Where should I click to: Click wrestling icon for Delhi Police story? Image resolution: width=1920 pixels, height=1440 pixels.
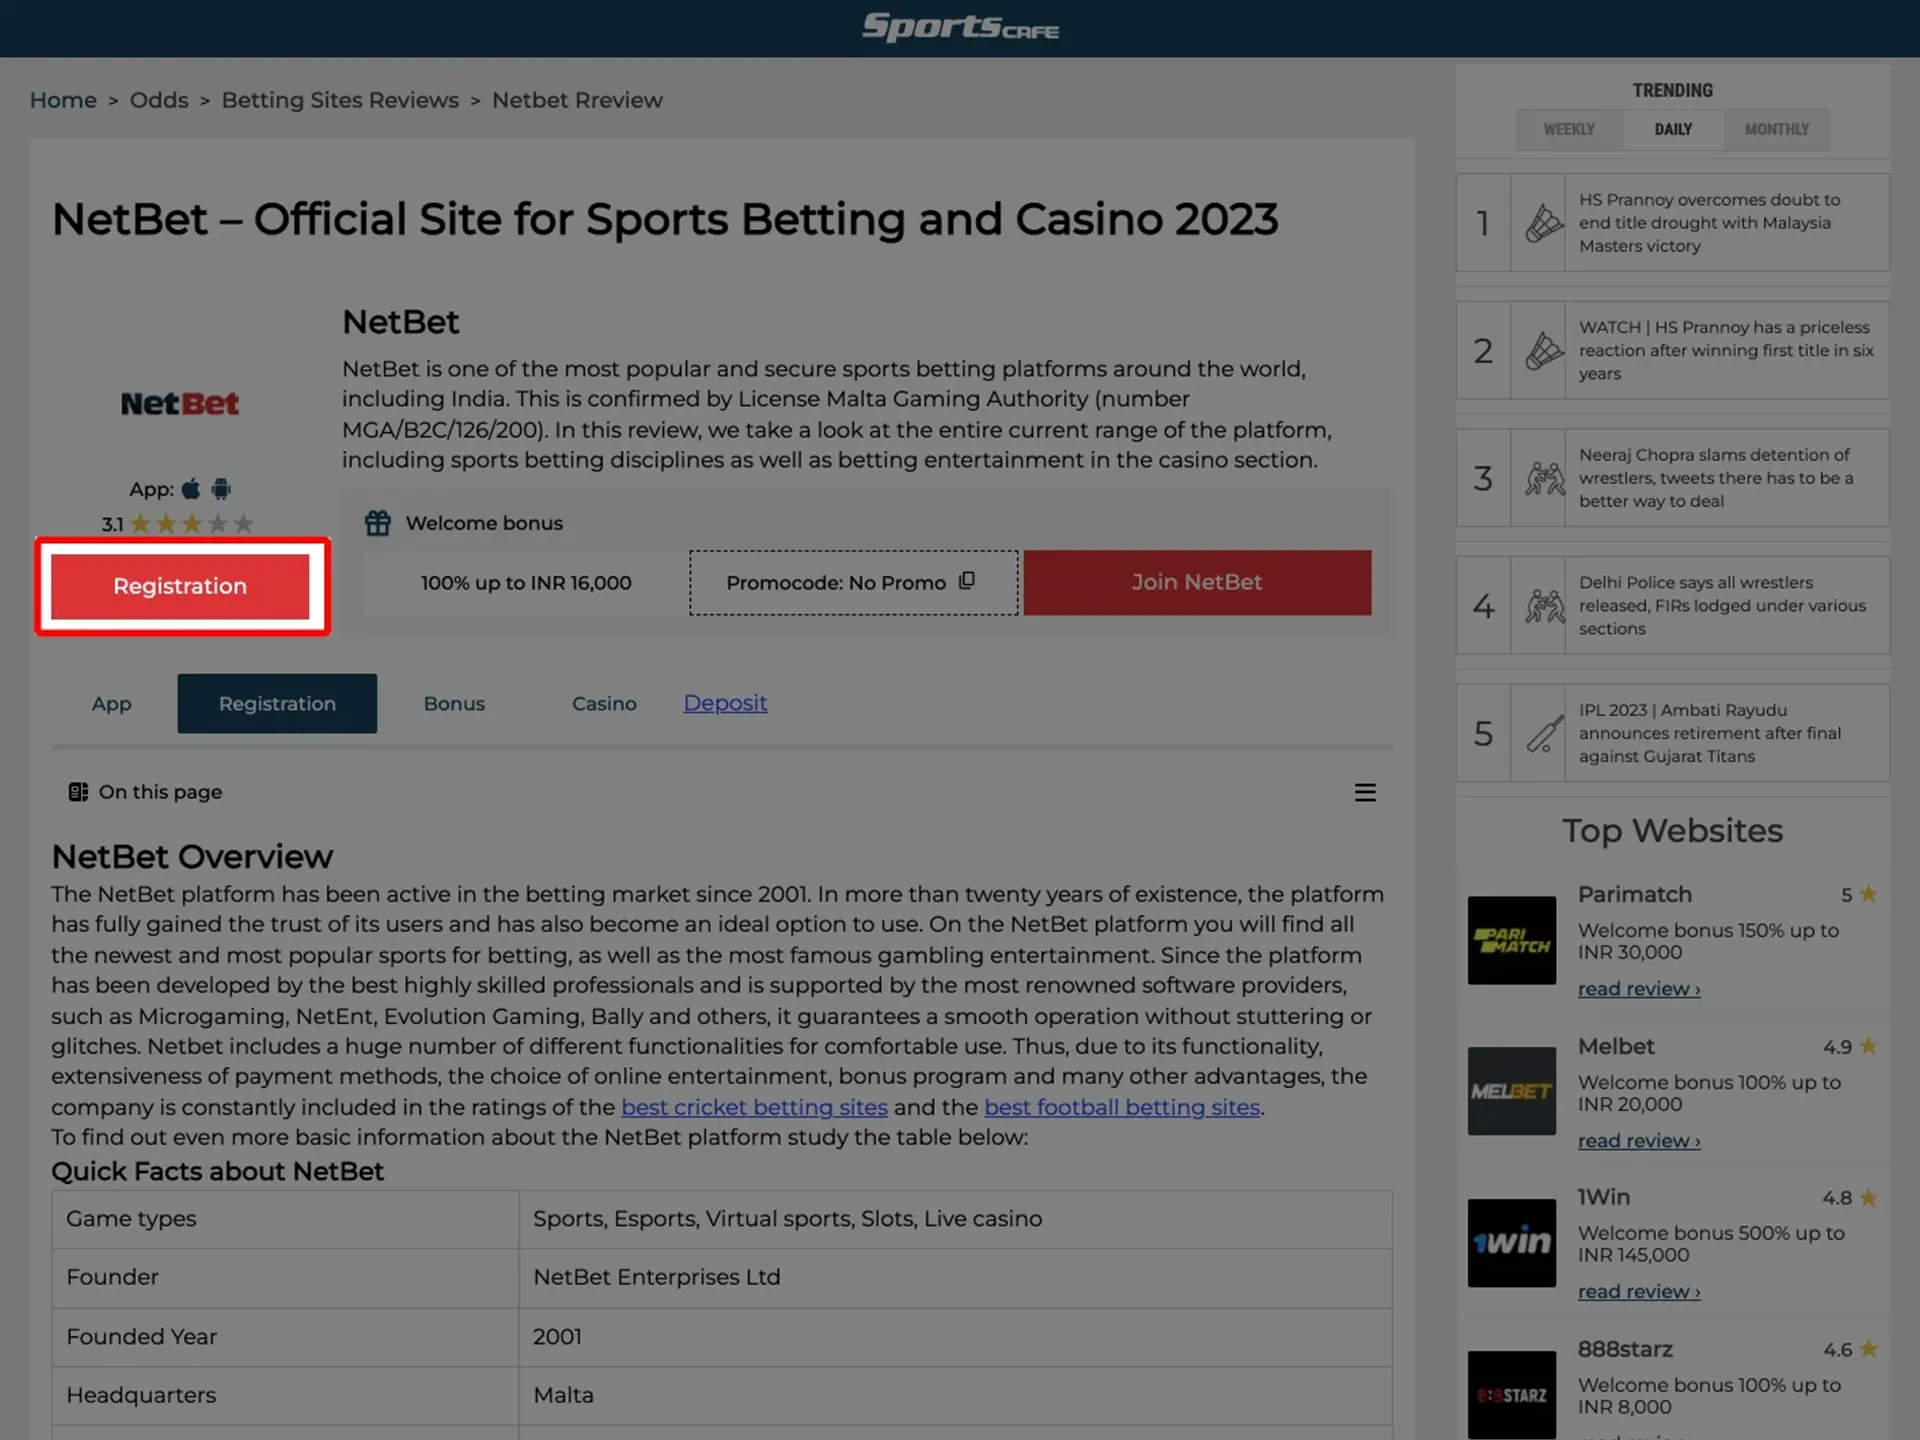pos(1544,606)
